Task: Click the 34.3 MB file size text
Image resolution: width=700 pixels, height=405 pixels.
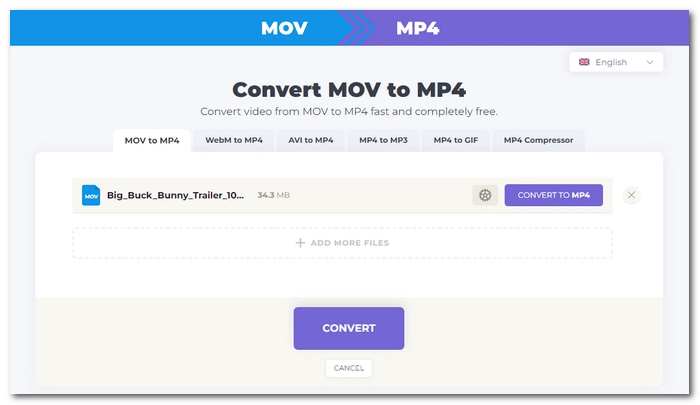Action: pos(273,195)
